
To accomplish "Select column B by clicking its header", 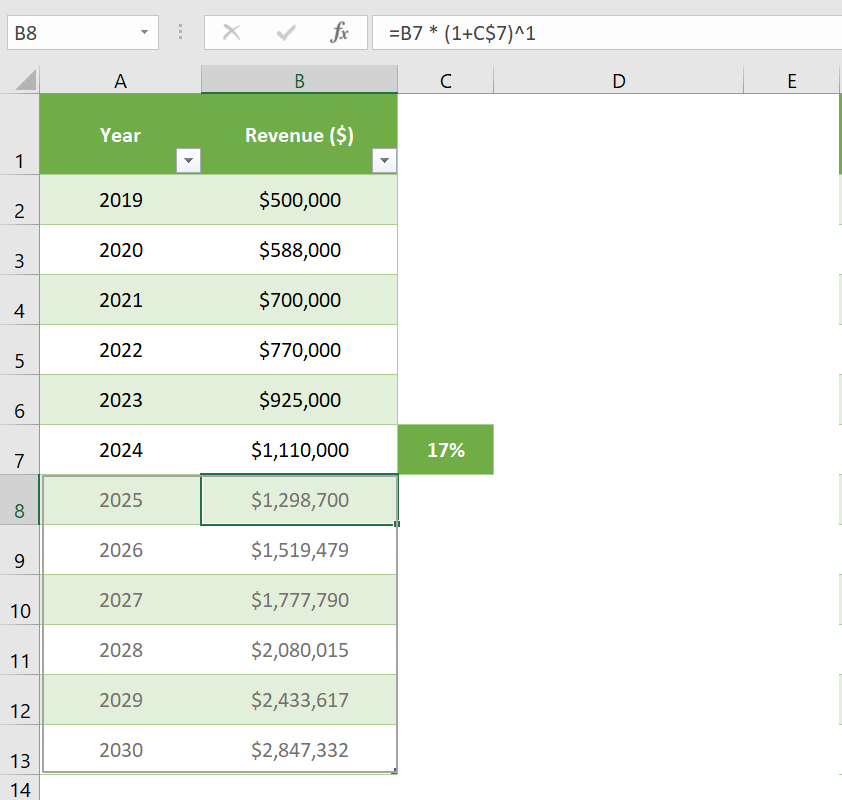I will coord(299,78).
